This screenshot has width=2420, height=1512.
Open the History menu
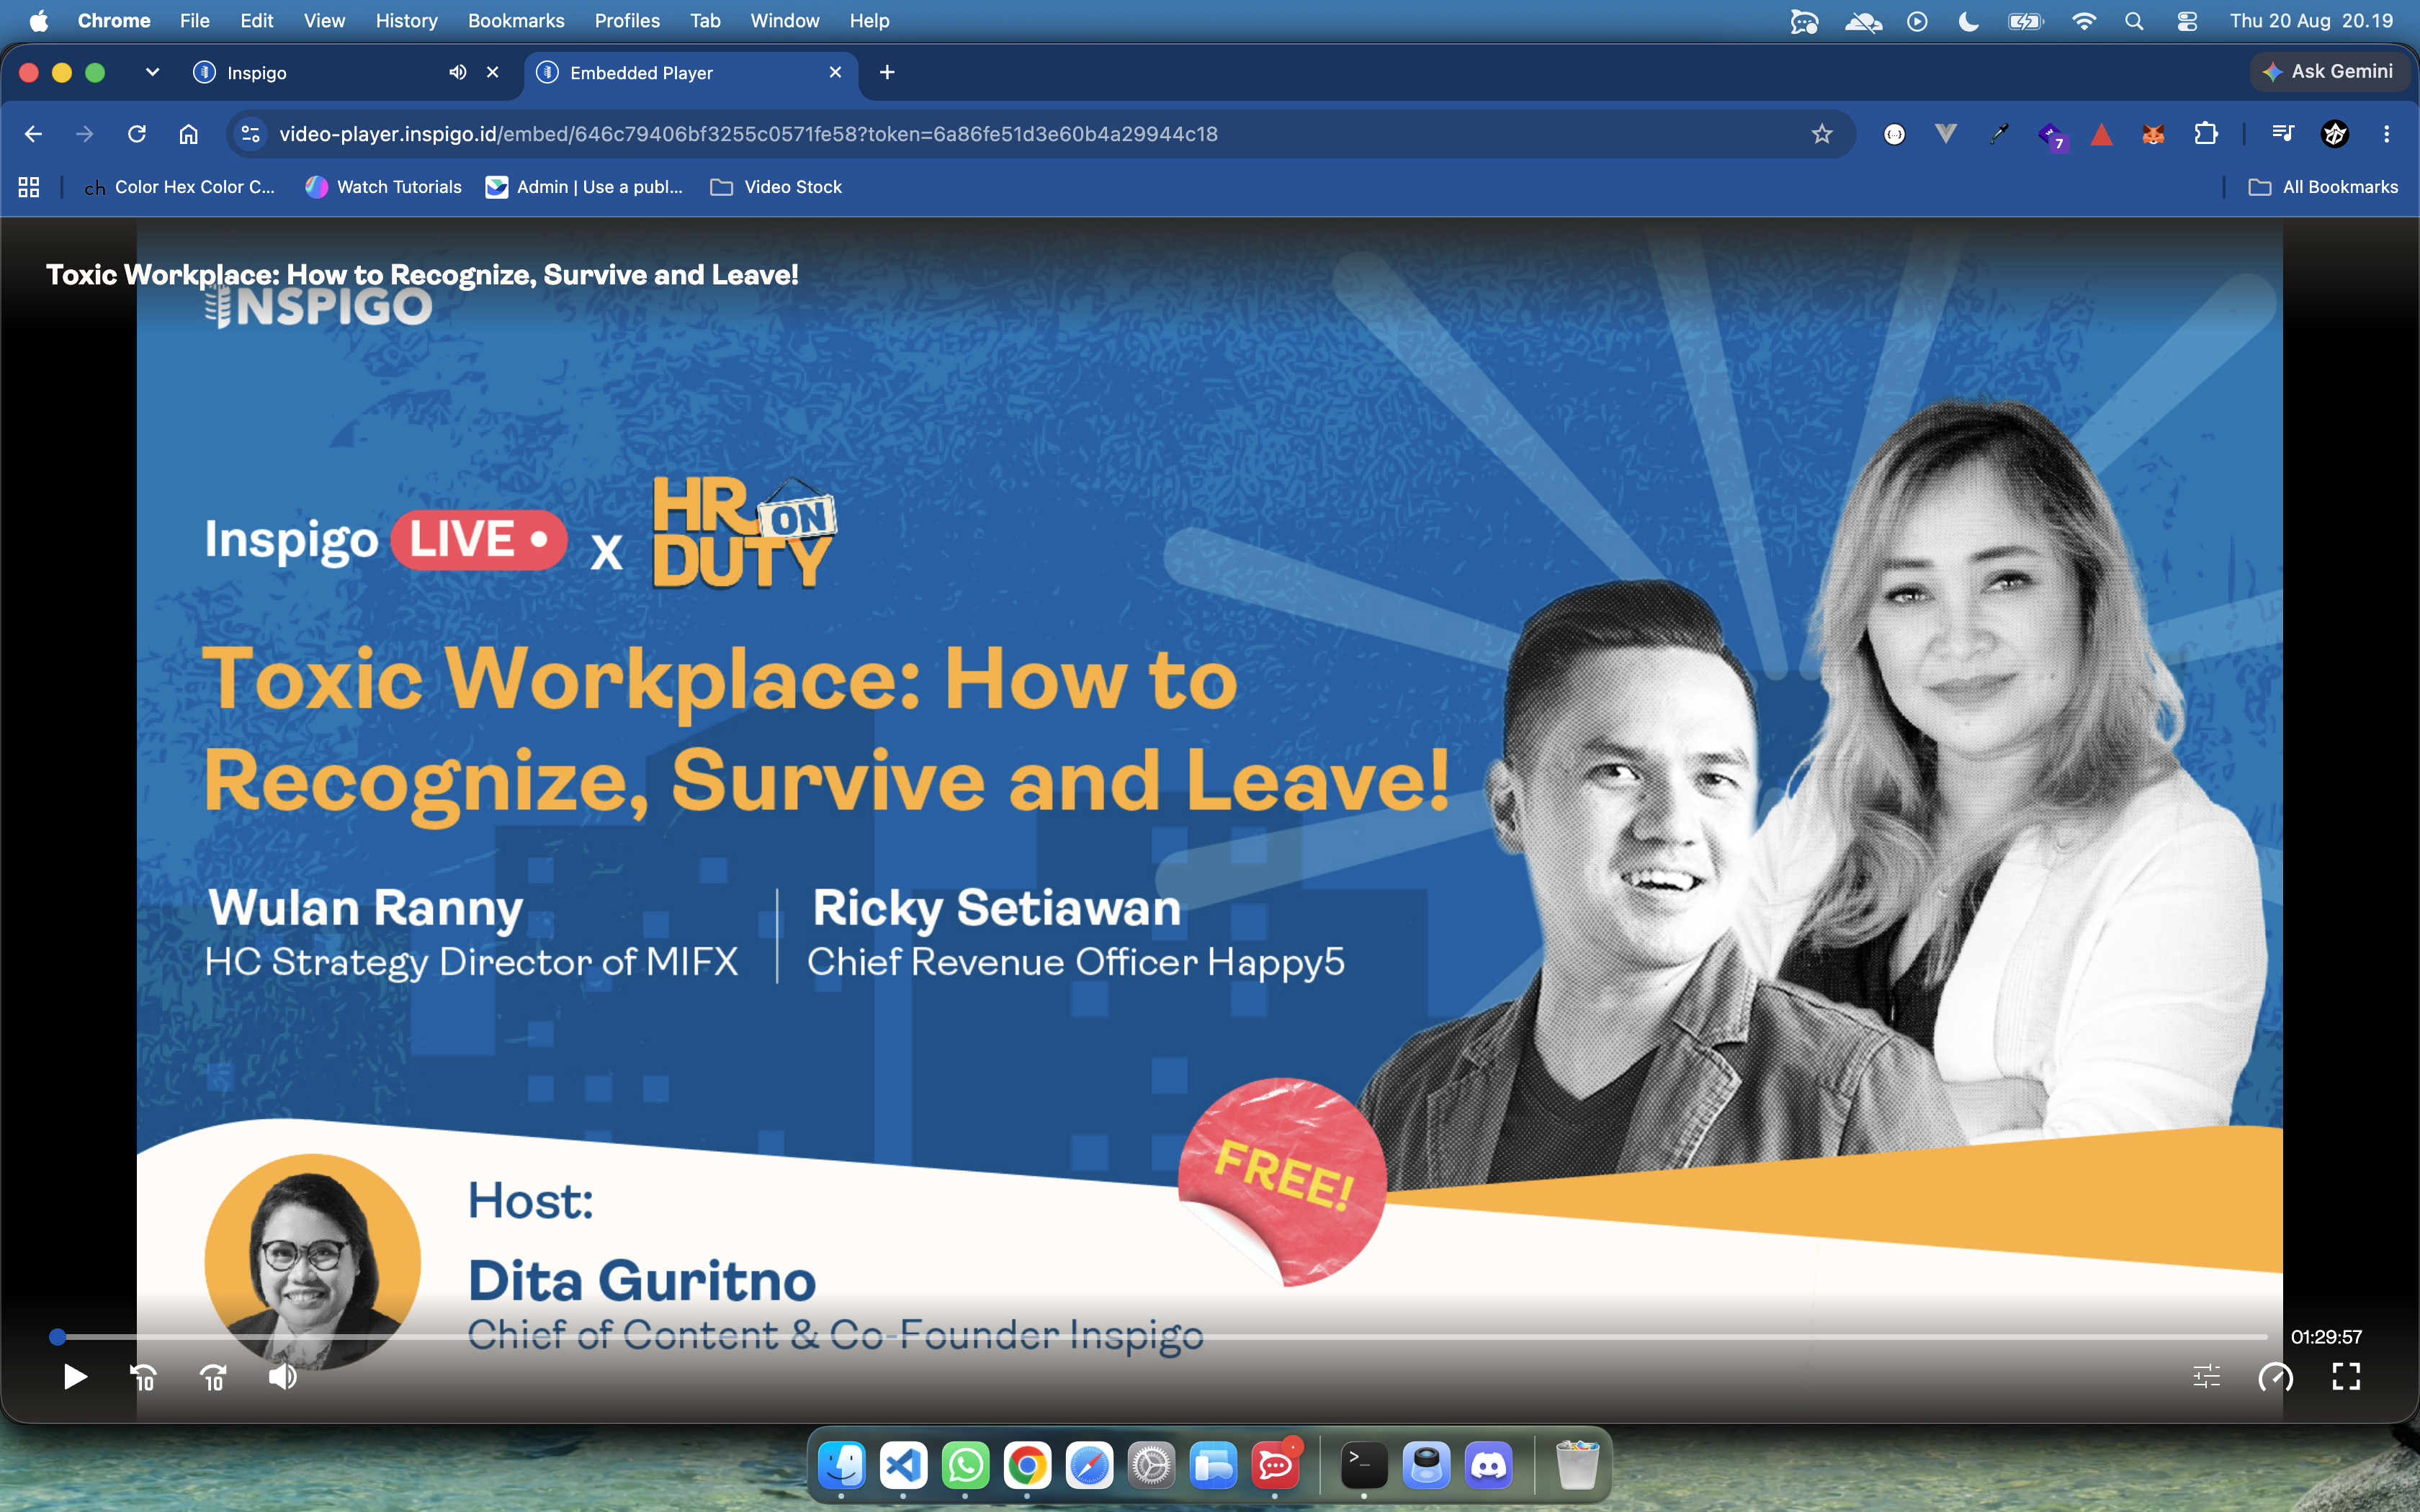click(407, 21)
